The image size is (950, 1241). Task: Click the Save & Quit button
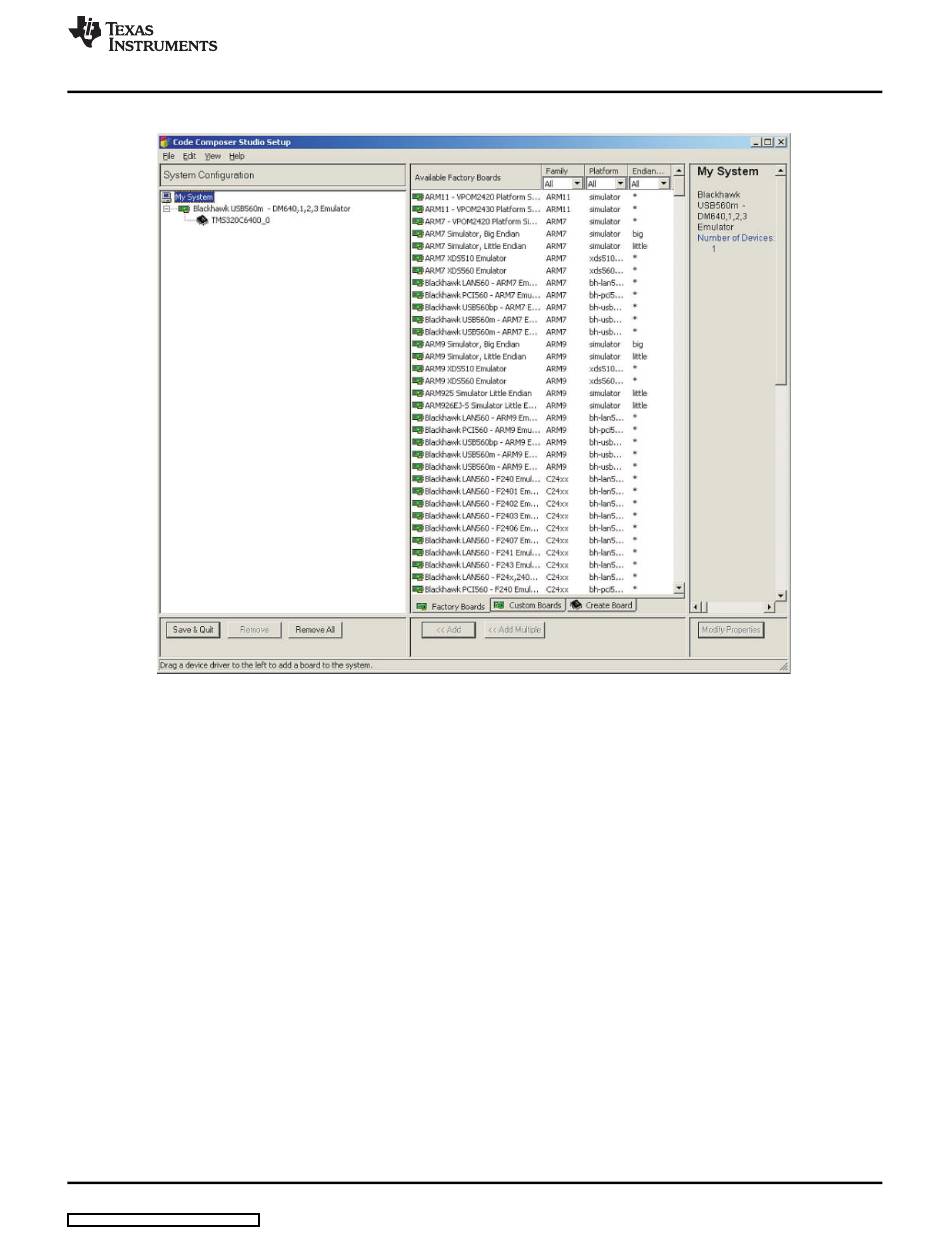coord(193,630)
